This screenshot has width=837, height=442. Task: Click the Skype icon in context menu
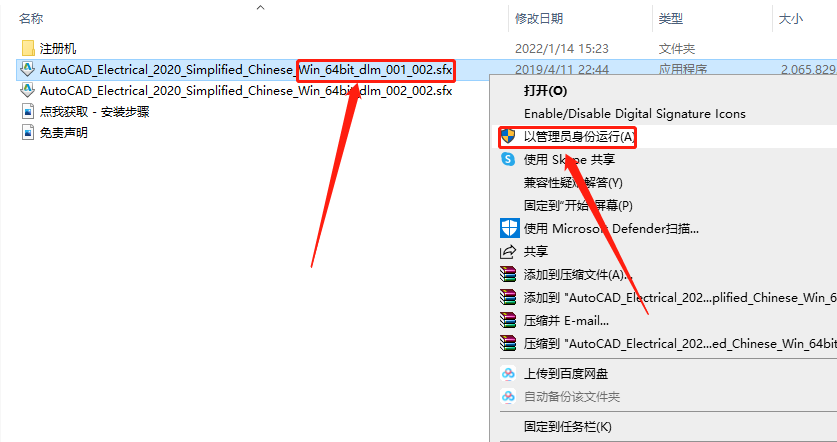tap(508, 159)
